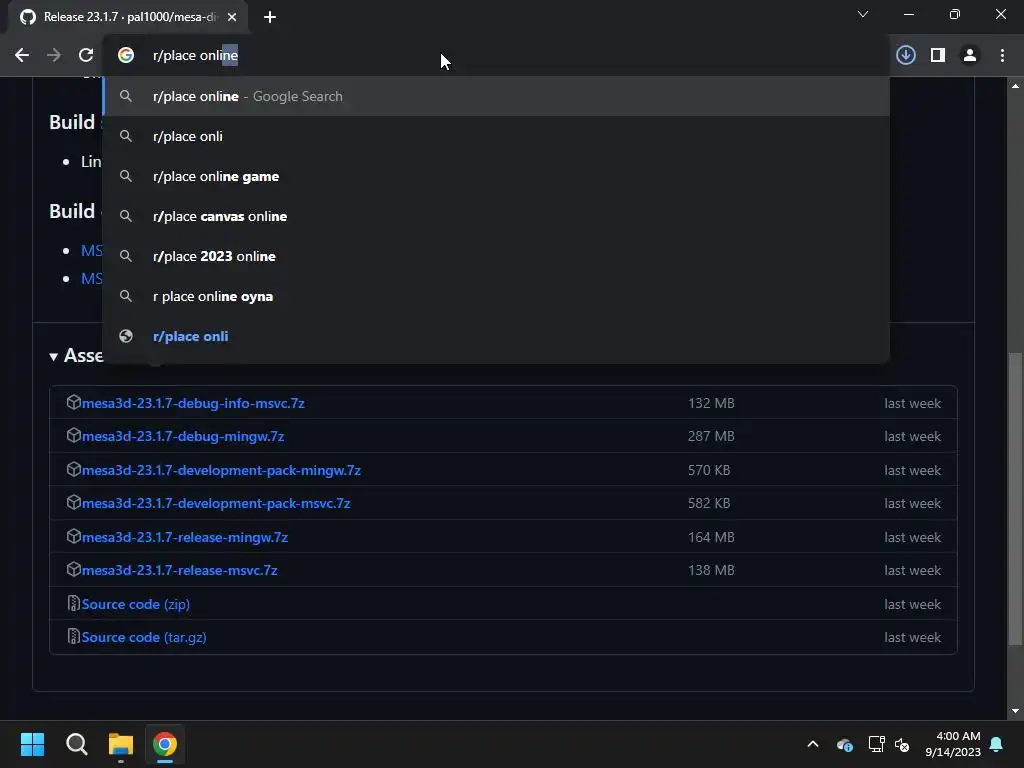The image size is (1024, 768).
Task: Download mesa3d-23.1.7-development-pack-mingw.7z
Action: [221, 470]
